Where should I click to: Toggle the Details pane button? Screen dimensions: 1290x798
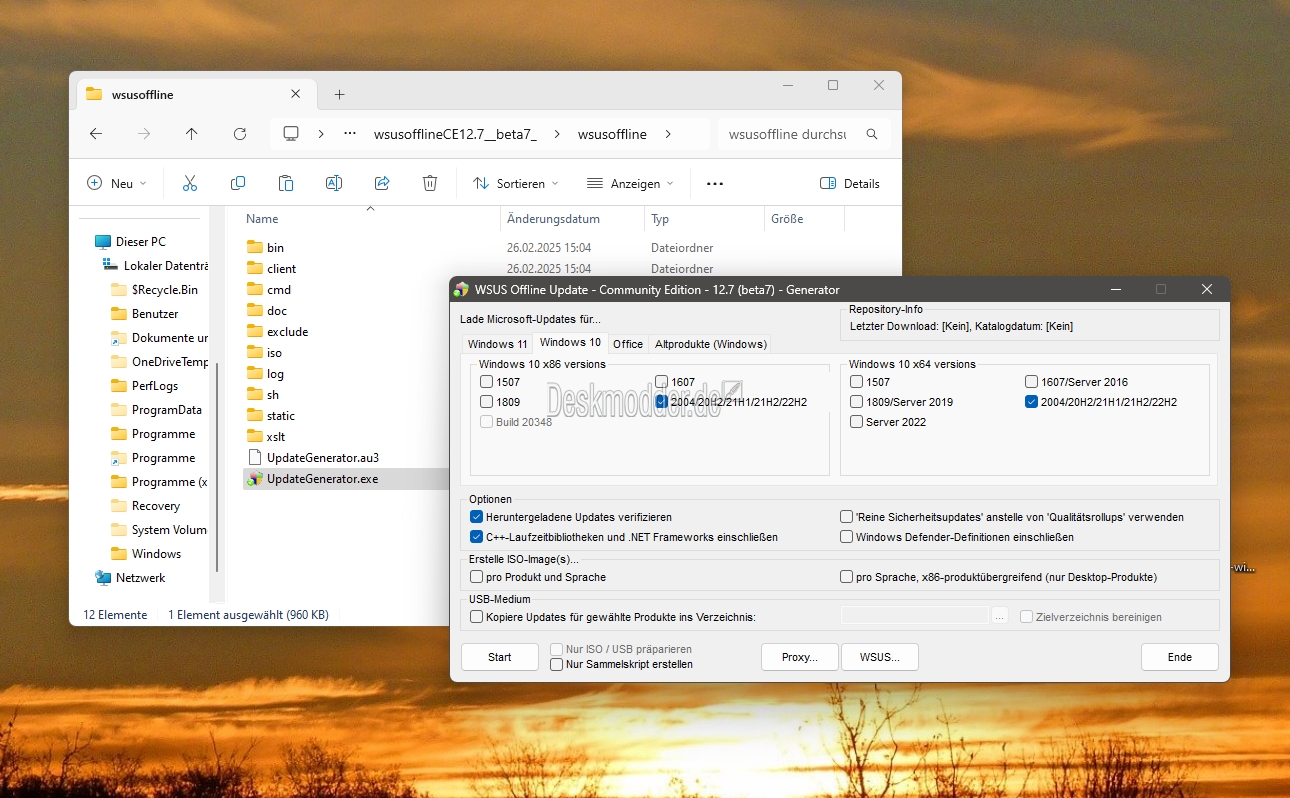click(849, 183)
